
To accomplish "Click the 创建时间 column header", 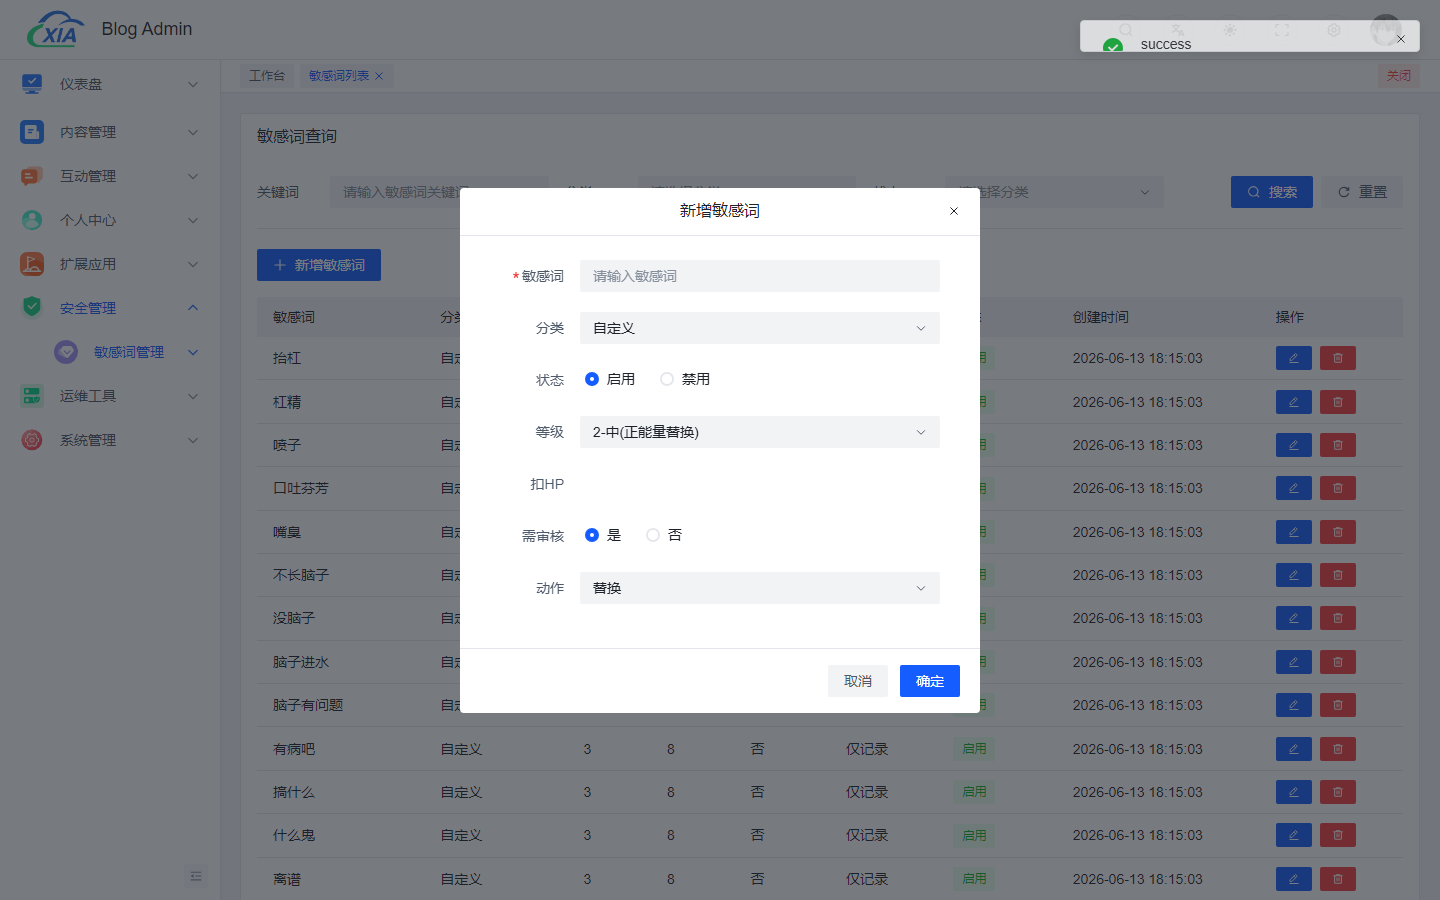I will [1101, 317].
